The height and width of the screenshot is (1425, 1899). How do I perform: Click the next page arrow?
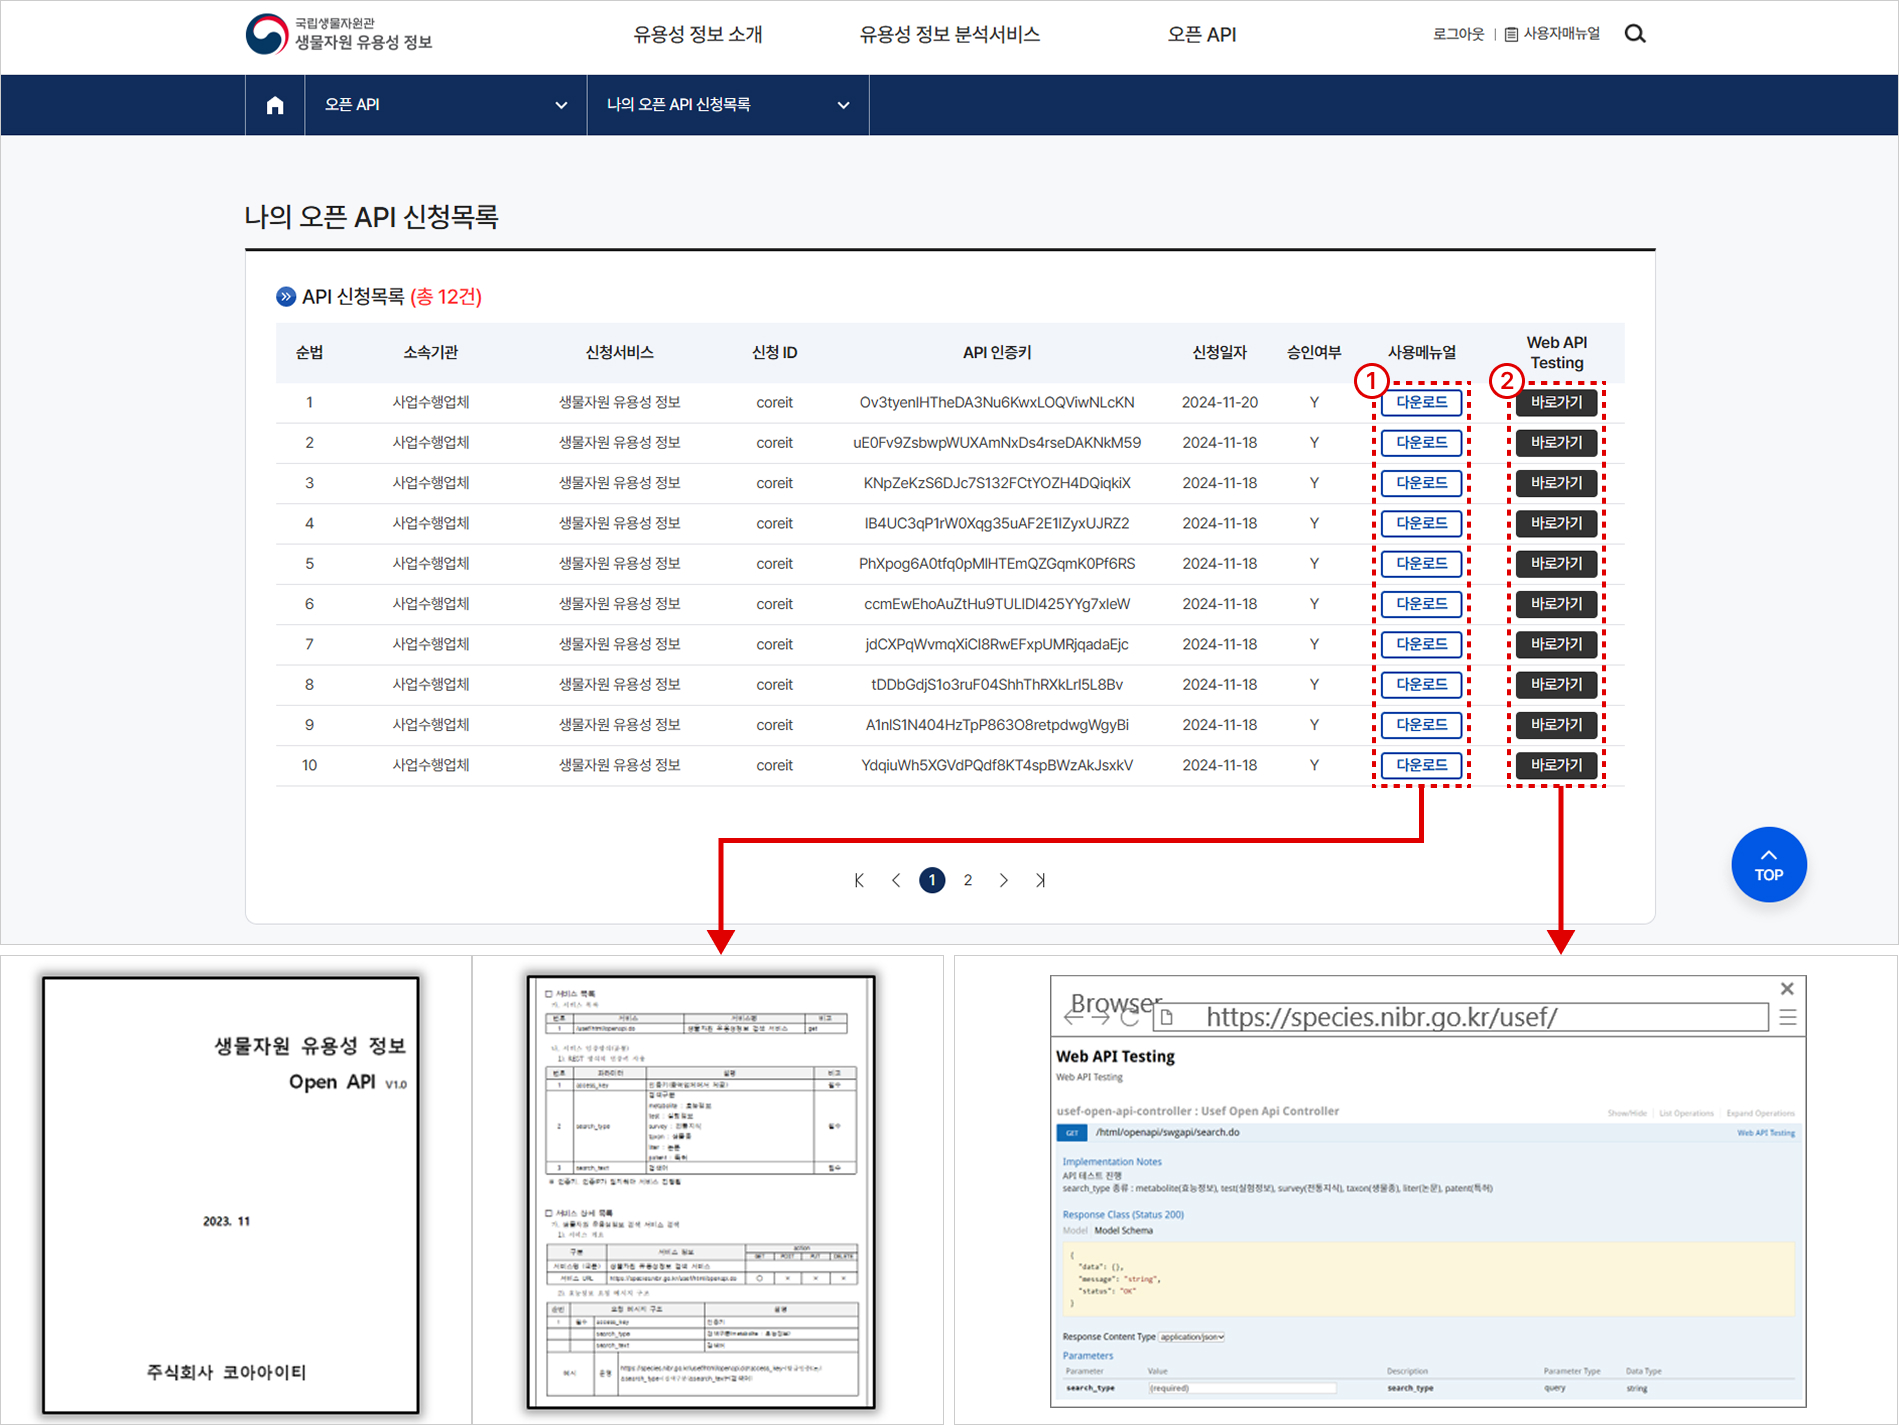[1004, 880]
